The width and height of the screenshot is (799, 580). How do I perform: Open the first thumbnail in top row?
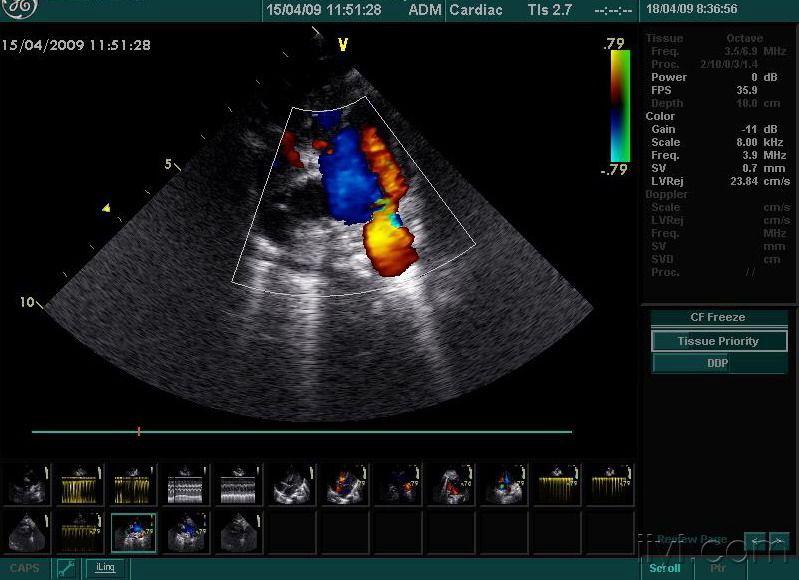click(28, 485)
